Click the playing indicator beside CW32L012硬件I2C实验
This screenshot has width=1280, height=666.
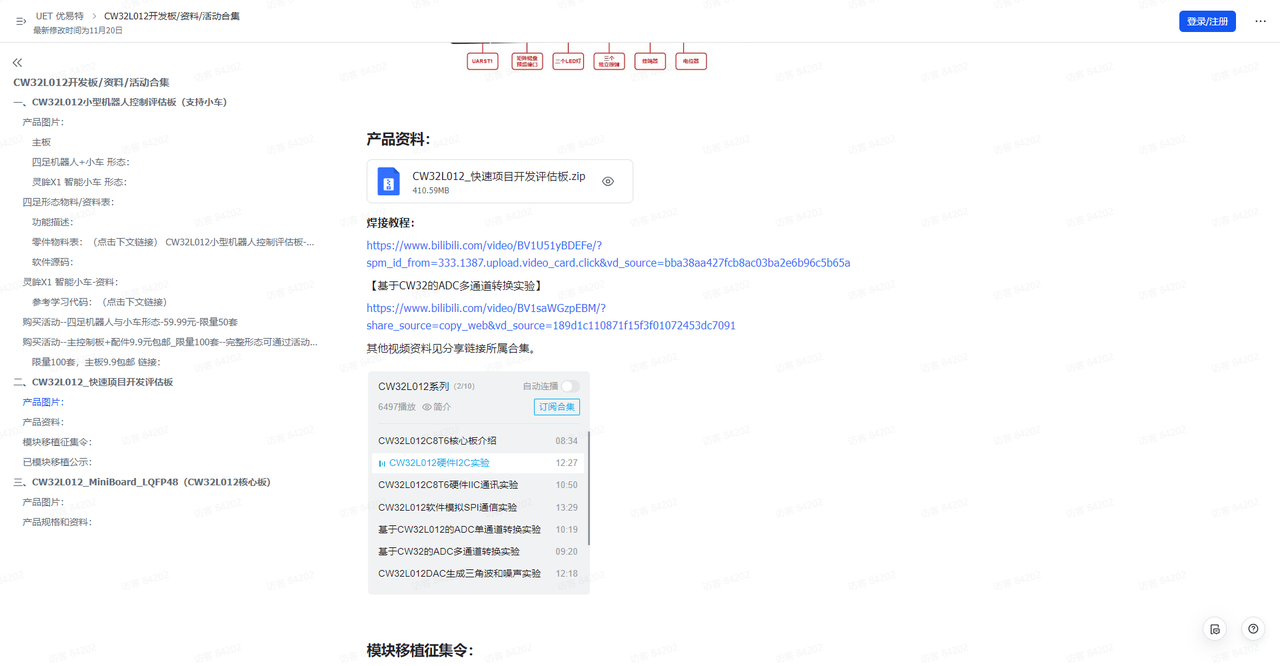click(382, 463)
